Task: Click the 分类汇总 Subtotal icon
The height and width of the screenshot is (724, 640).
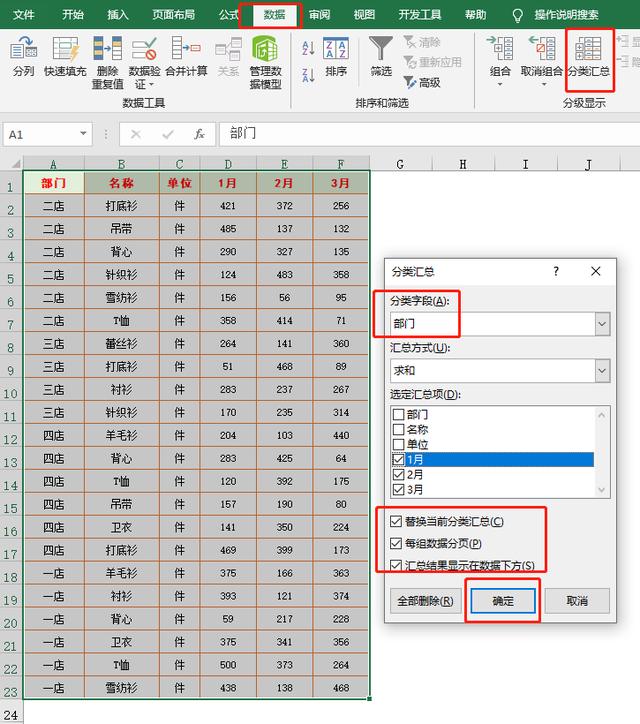Action: click(588, 56)
